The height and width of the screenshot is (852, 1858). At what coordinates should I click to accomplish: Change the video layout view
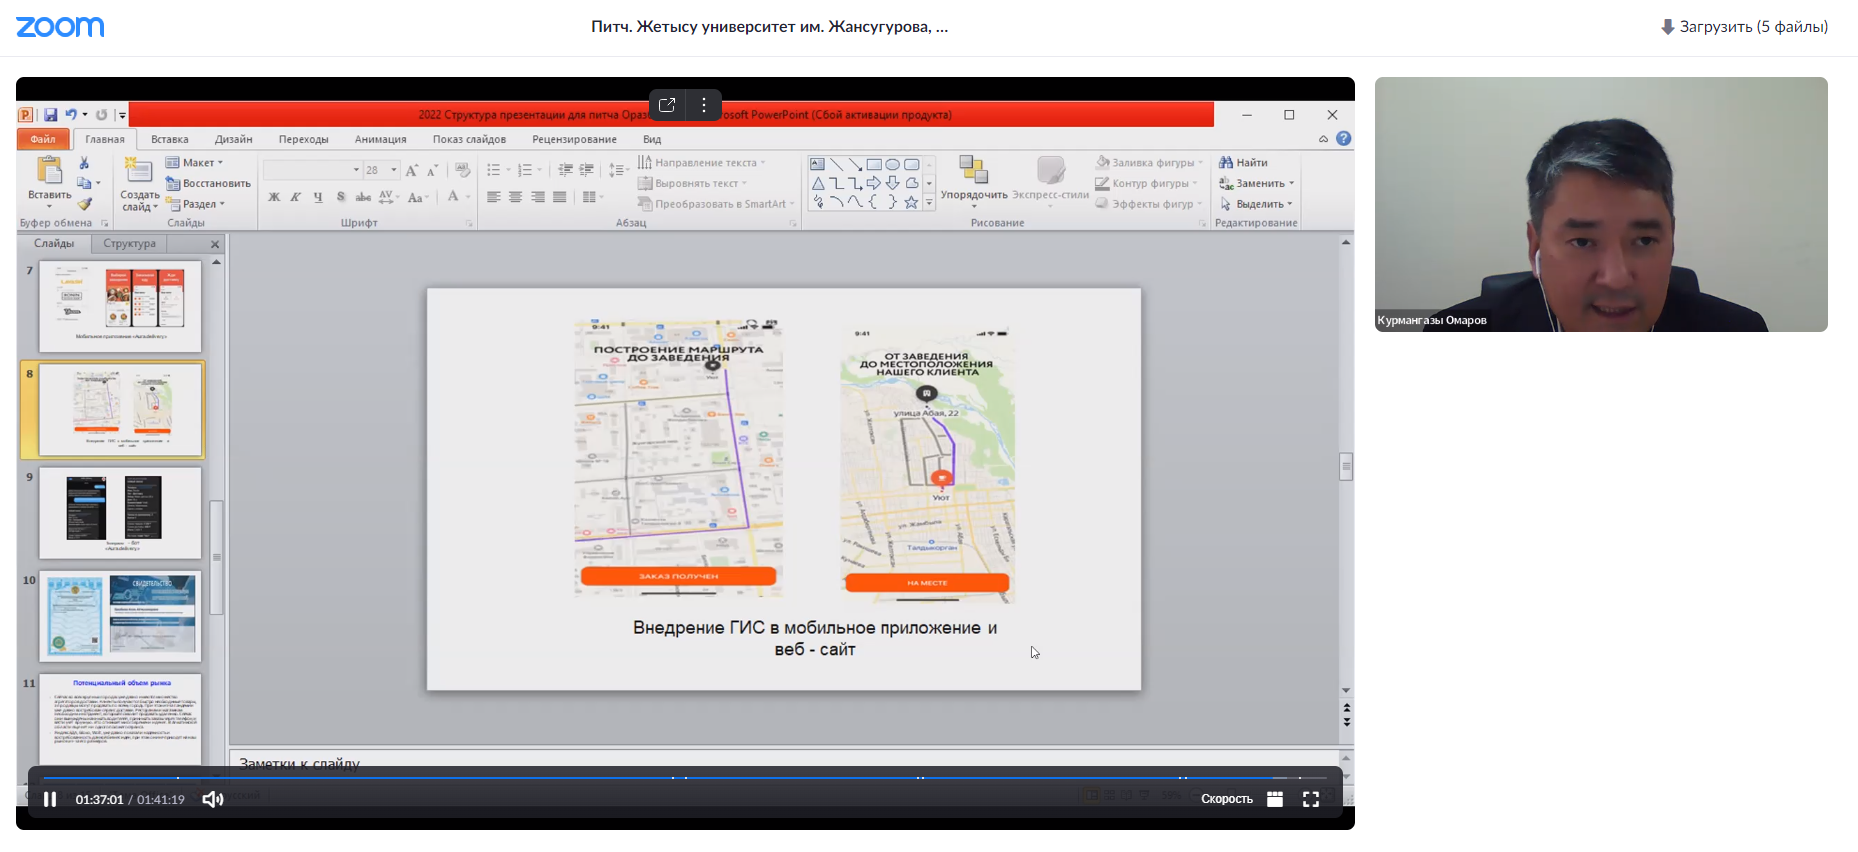1274,799
